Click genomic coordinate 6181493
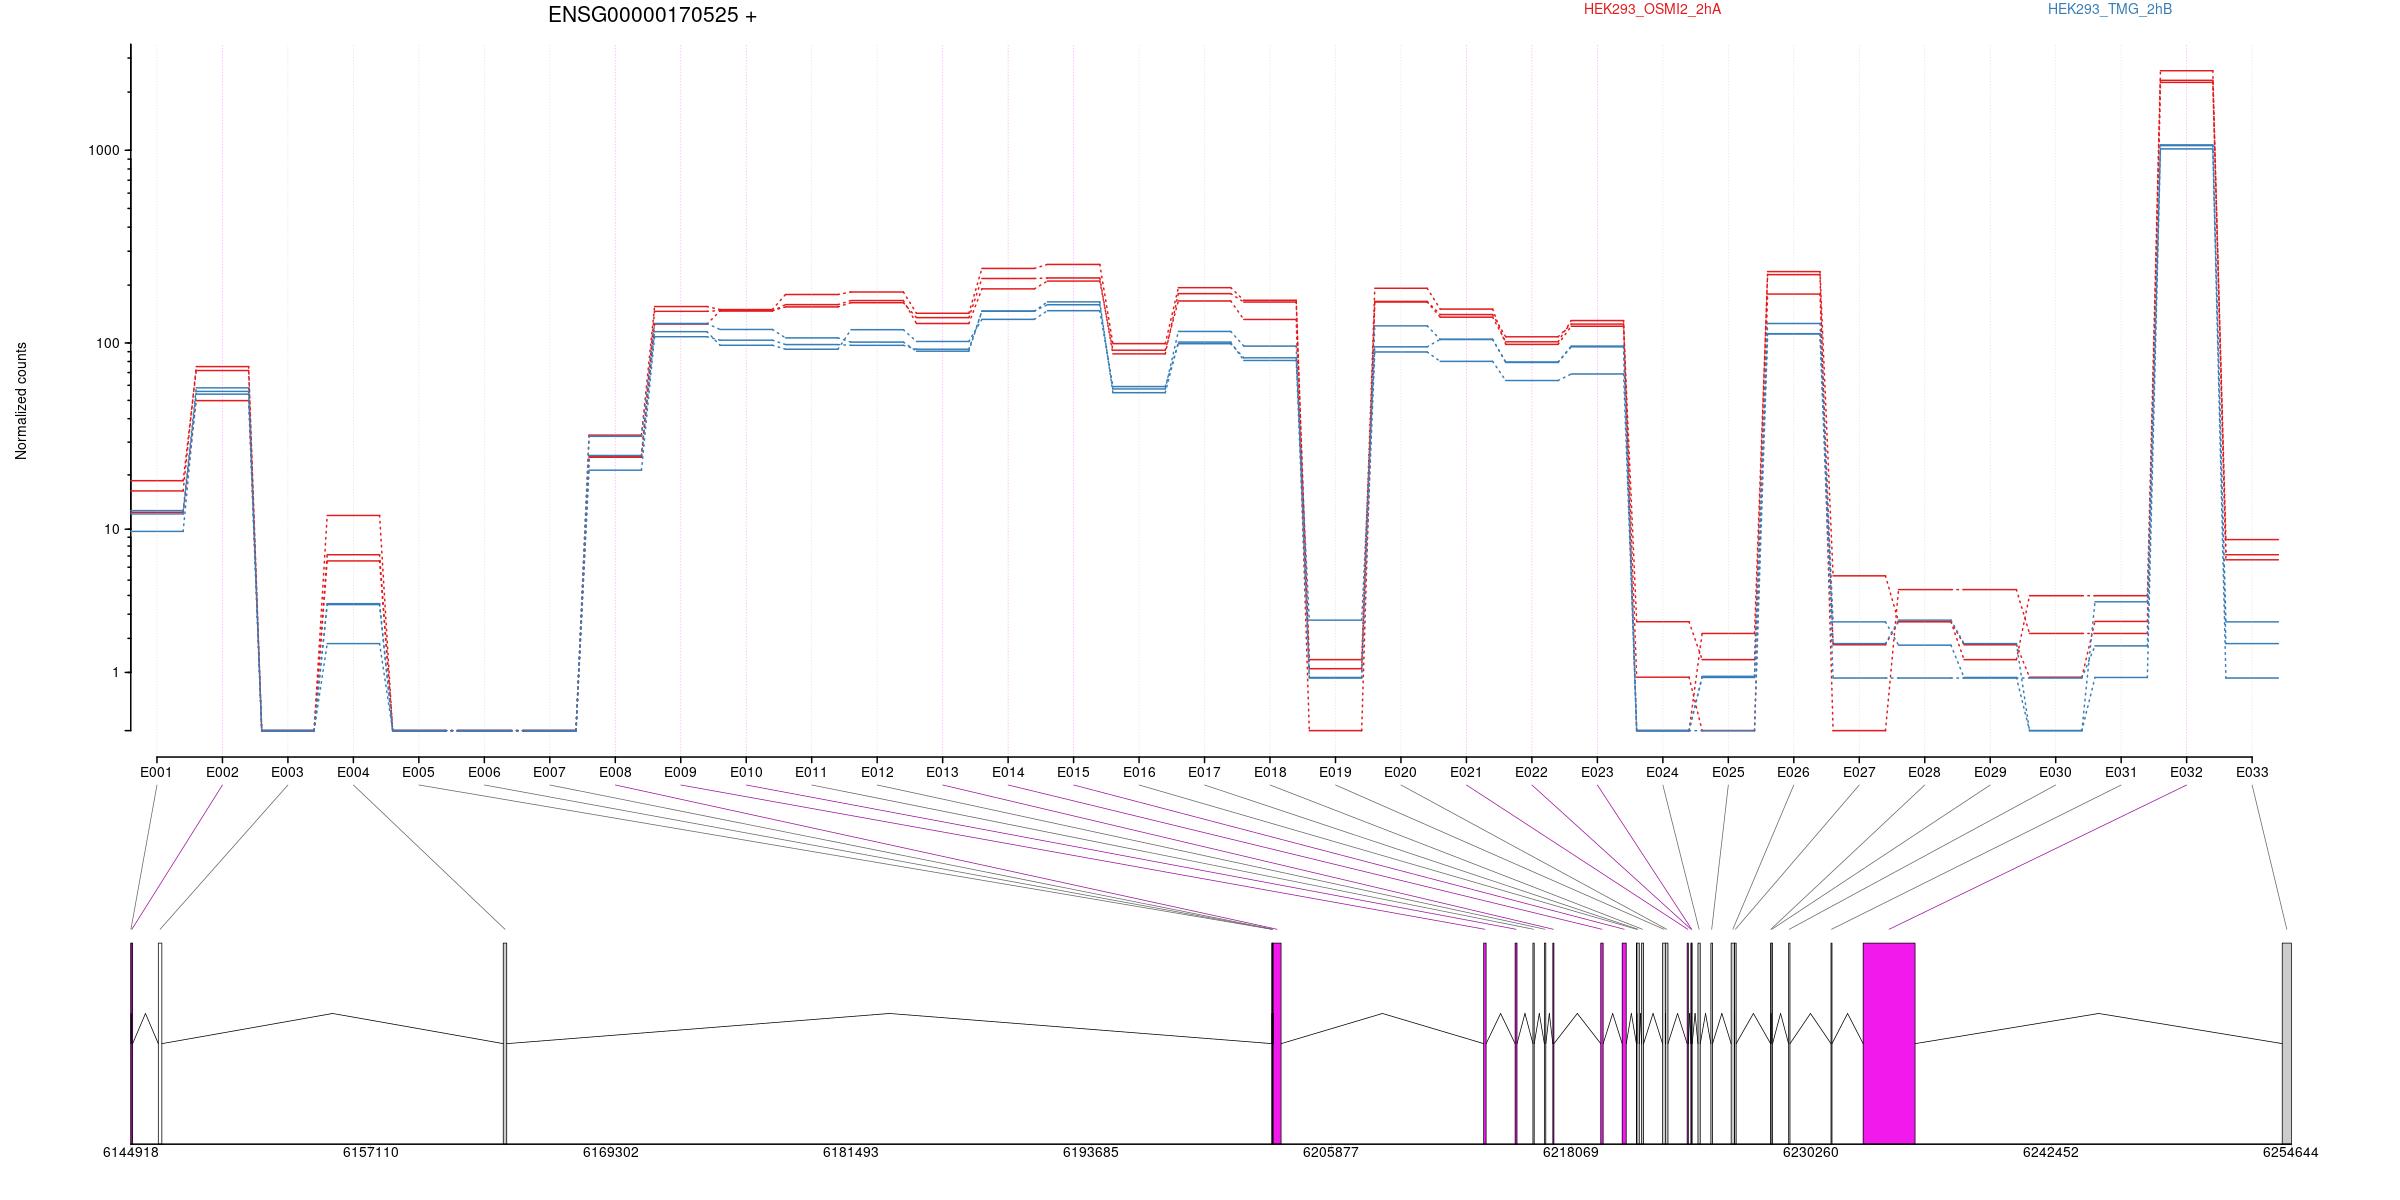The image size is (2400, 1200). click(x=851, y=1152)
